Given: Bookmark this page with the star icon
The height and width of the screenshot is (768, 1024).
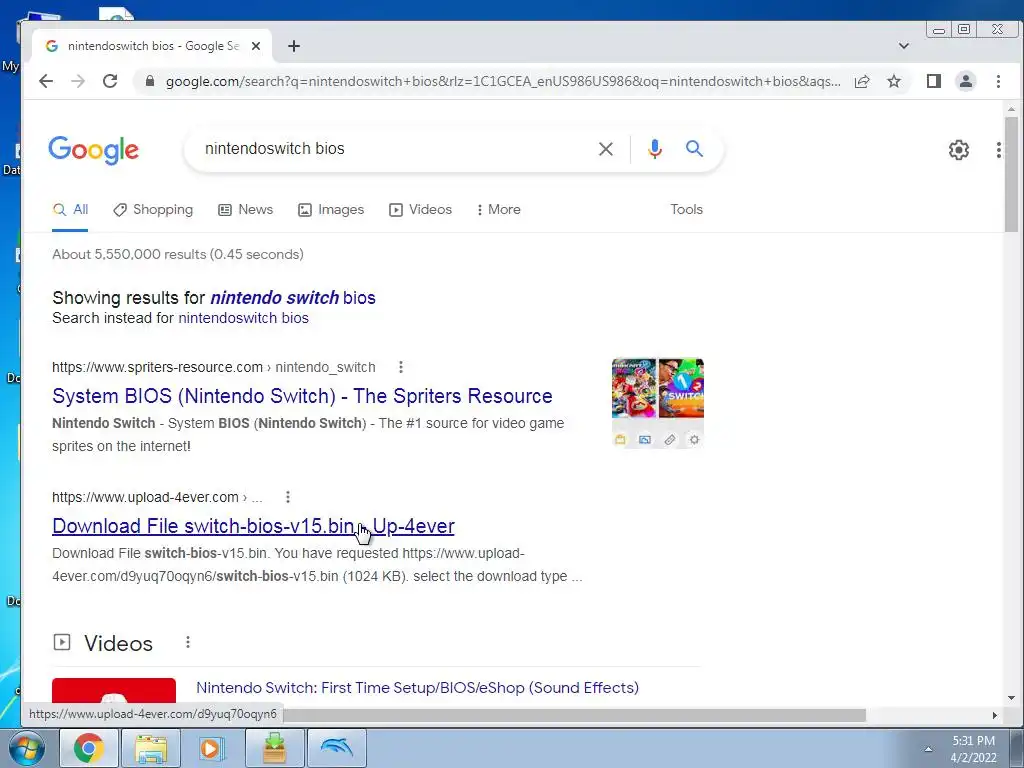Looking at the screenshot, I should [x=894, y=81].
